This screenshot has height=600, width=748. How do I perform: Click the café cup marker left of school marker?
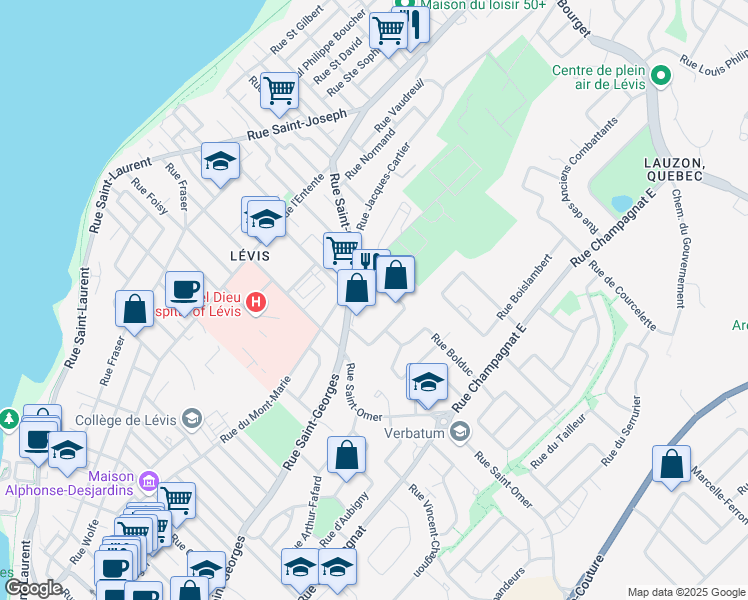(36, 441)
